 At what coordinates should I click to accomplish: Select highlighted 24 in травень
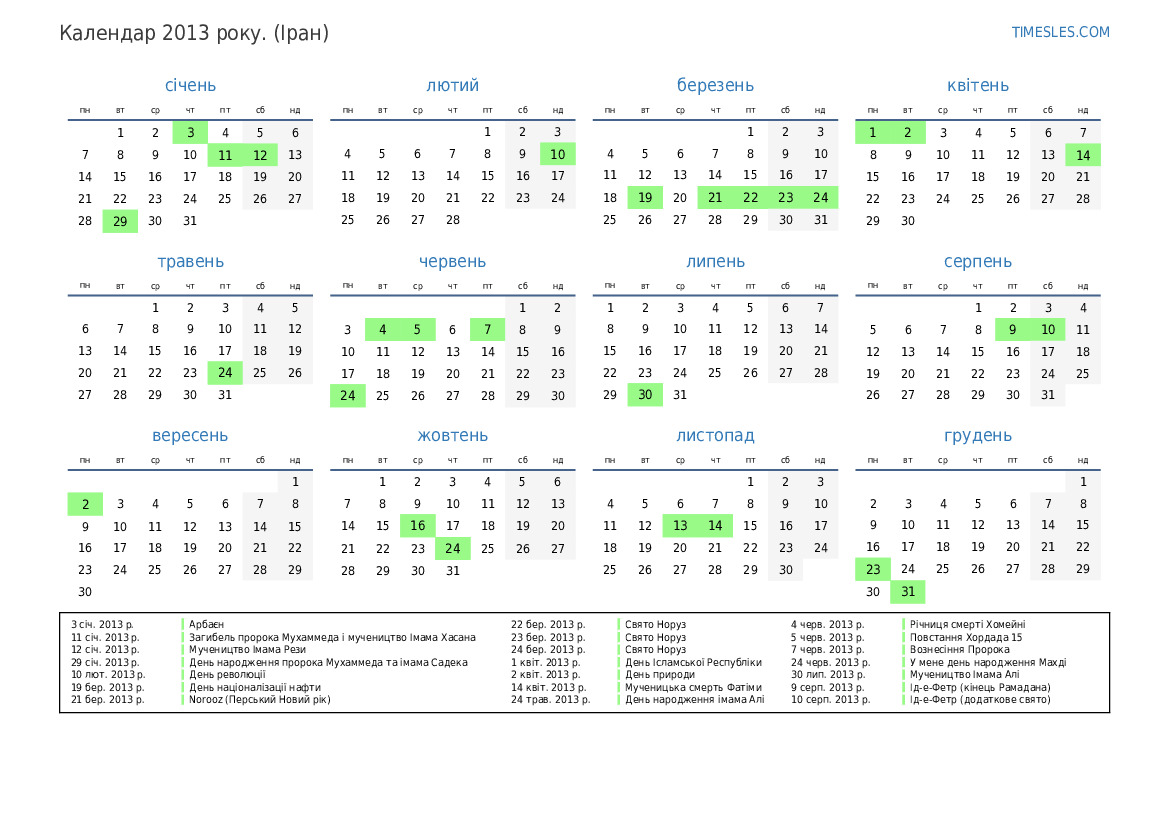225,373
